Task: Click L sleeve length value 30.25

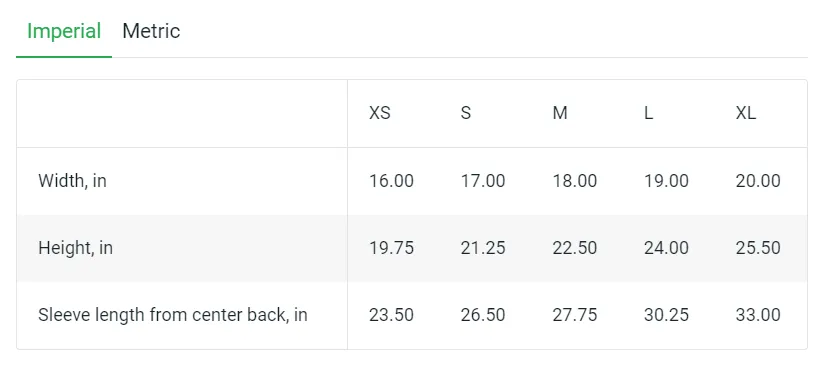Action: [666, 315]
